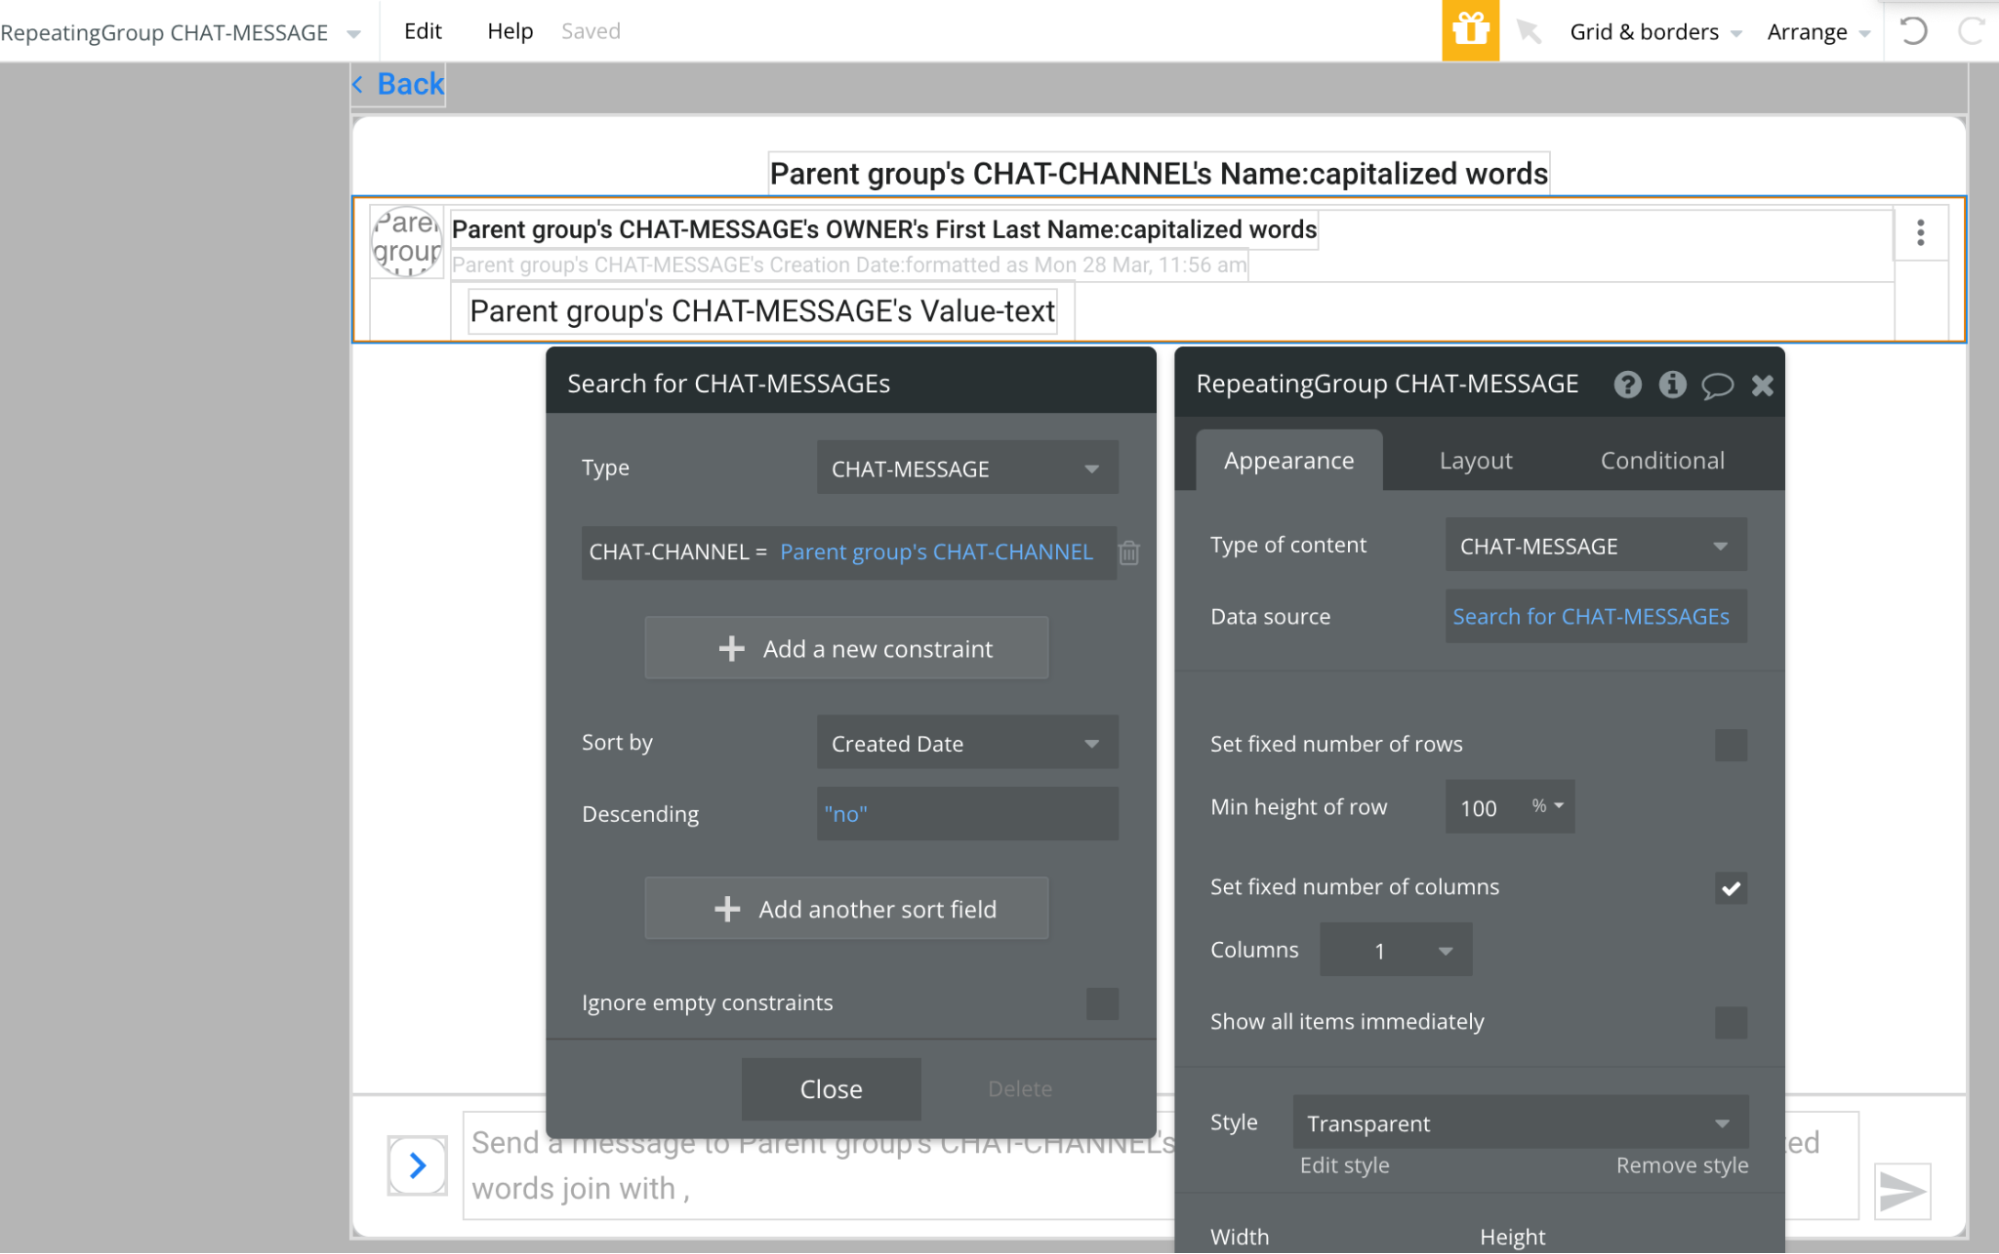Click the send message arrow icon

click(x=1901, y=1190)
